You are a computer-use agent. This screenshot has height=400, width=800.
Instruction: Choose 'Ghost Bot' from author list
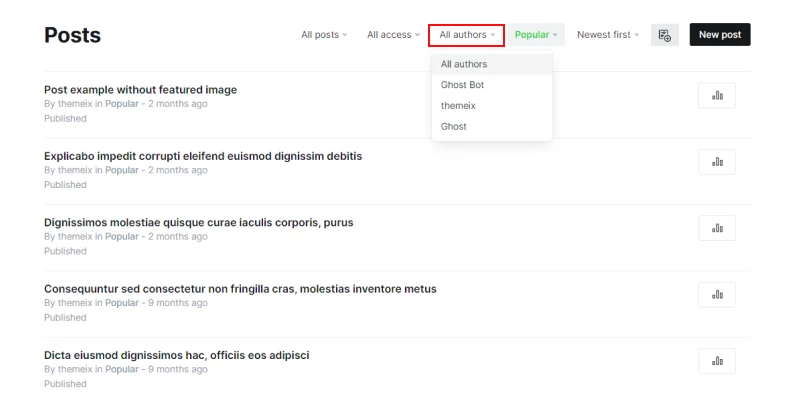[462, 85]
